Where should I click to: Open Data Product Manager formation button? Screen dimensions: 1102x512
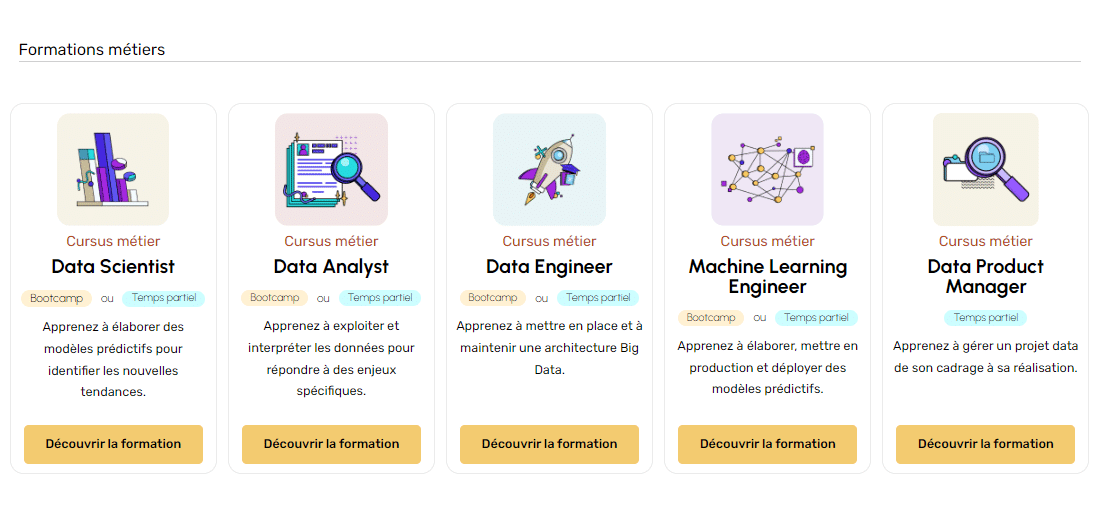pyautogui.click(x=985, y=444)
